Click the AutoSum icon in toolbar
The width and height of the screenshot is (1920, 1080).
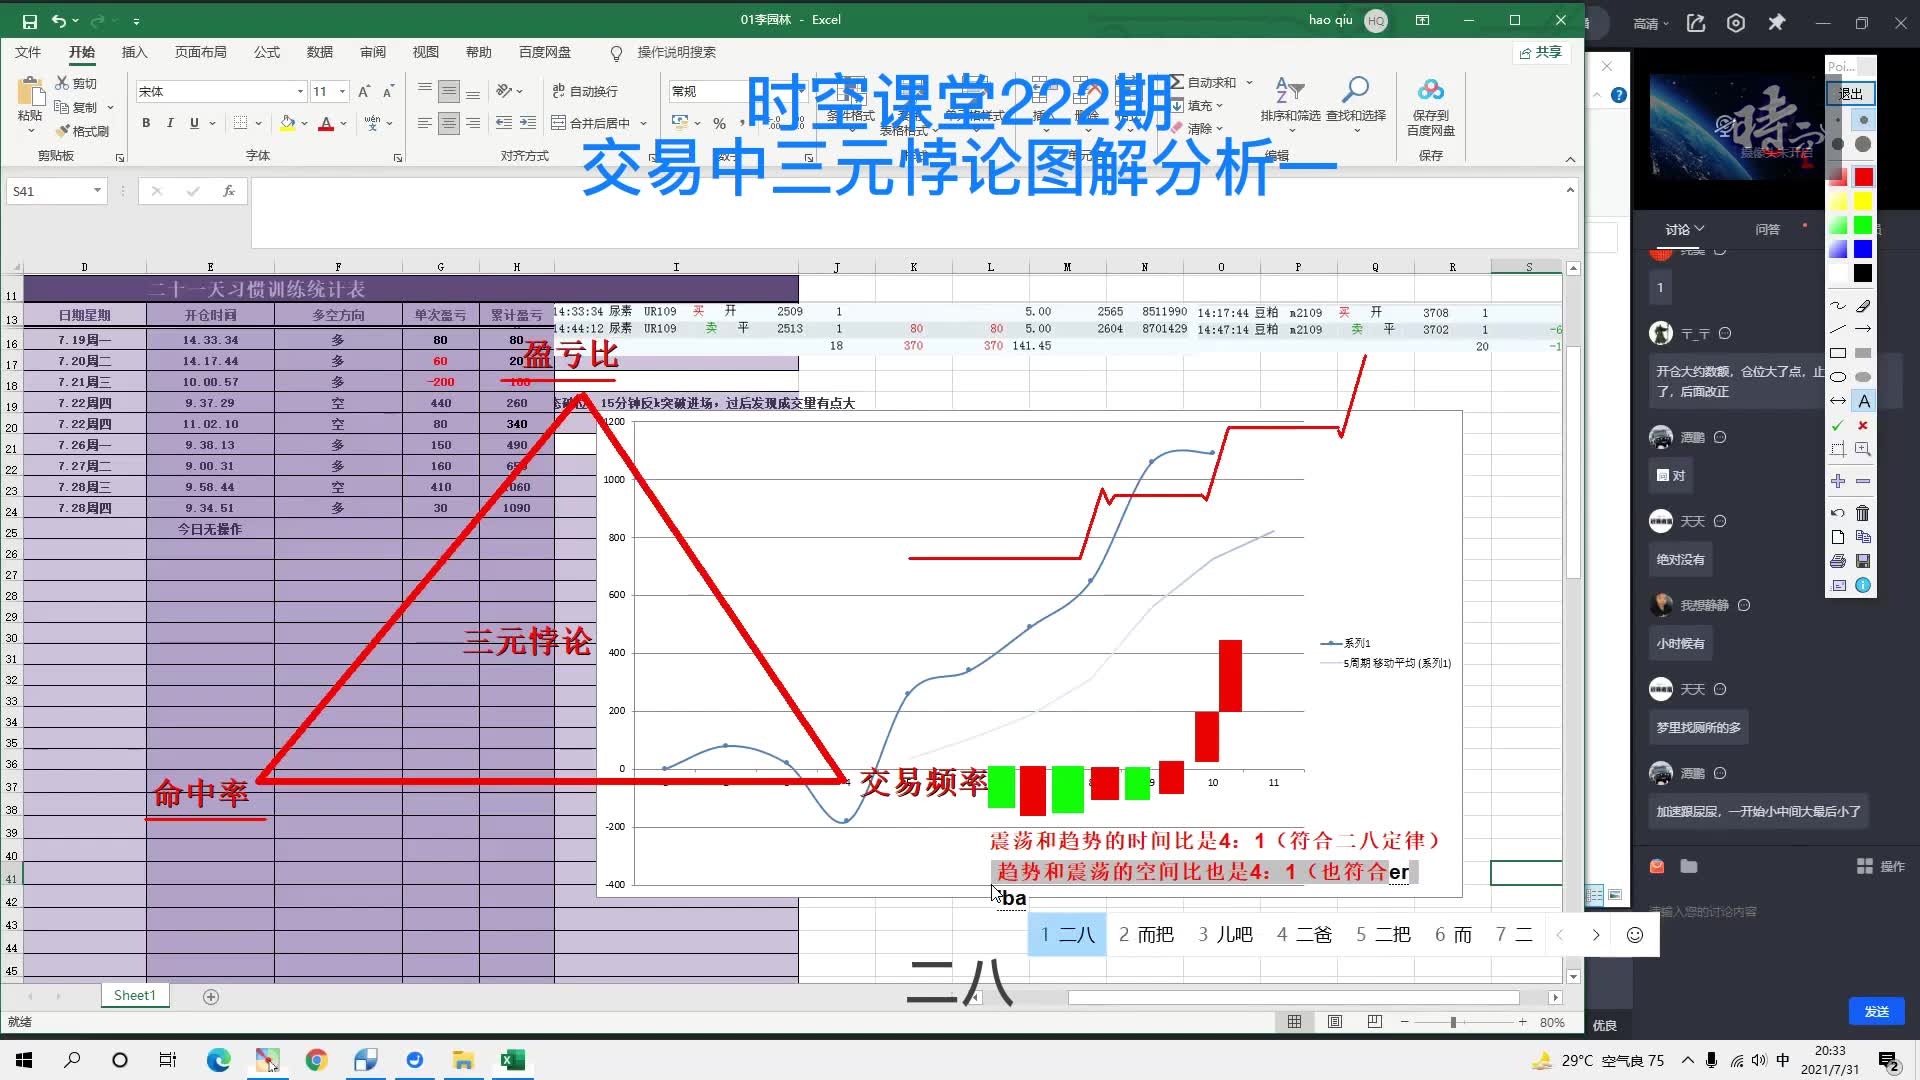tap(1176, 83)
